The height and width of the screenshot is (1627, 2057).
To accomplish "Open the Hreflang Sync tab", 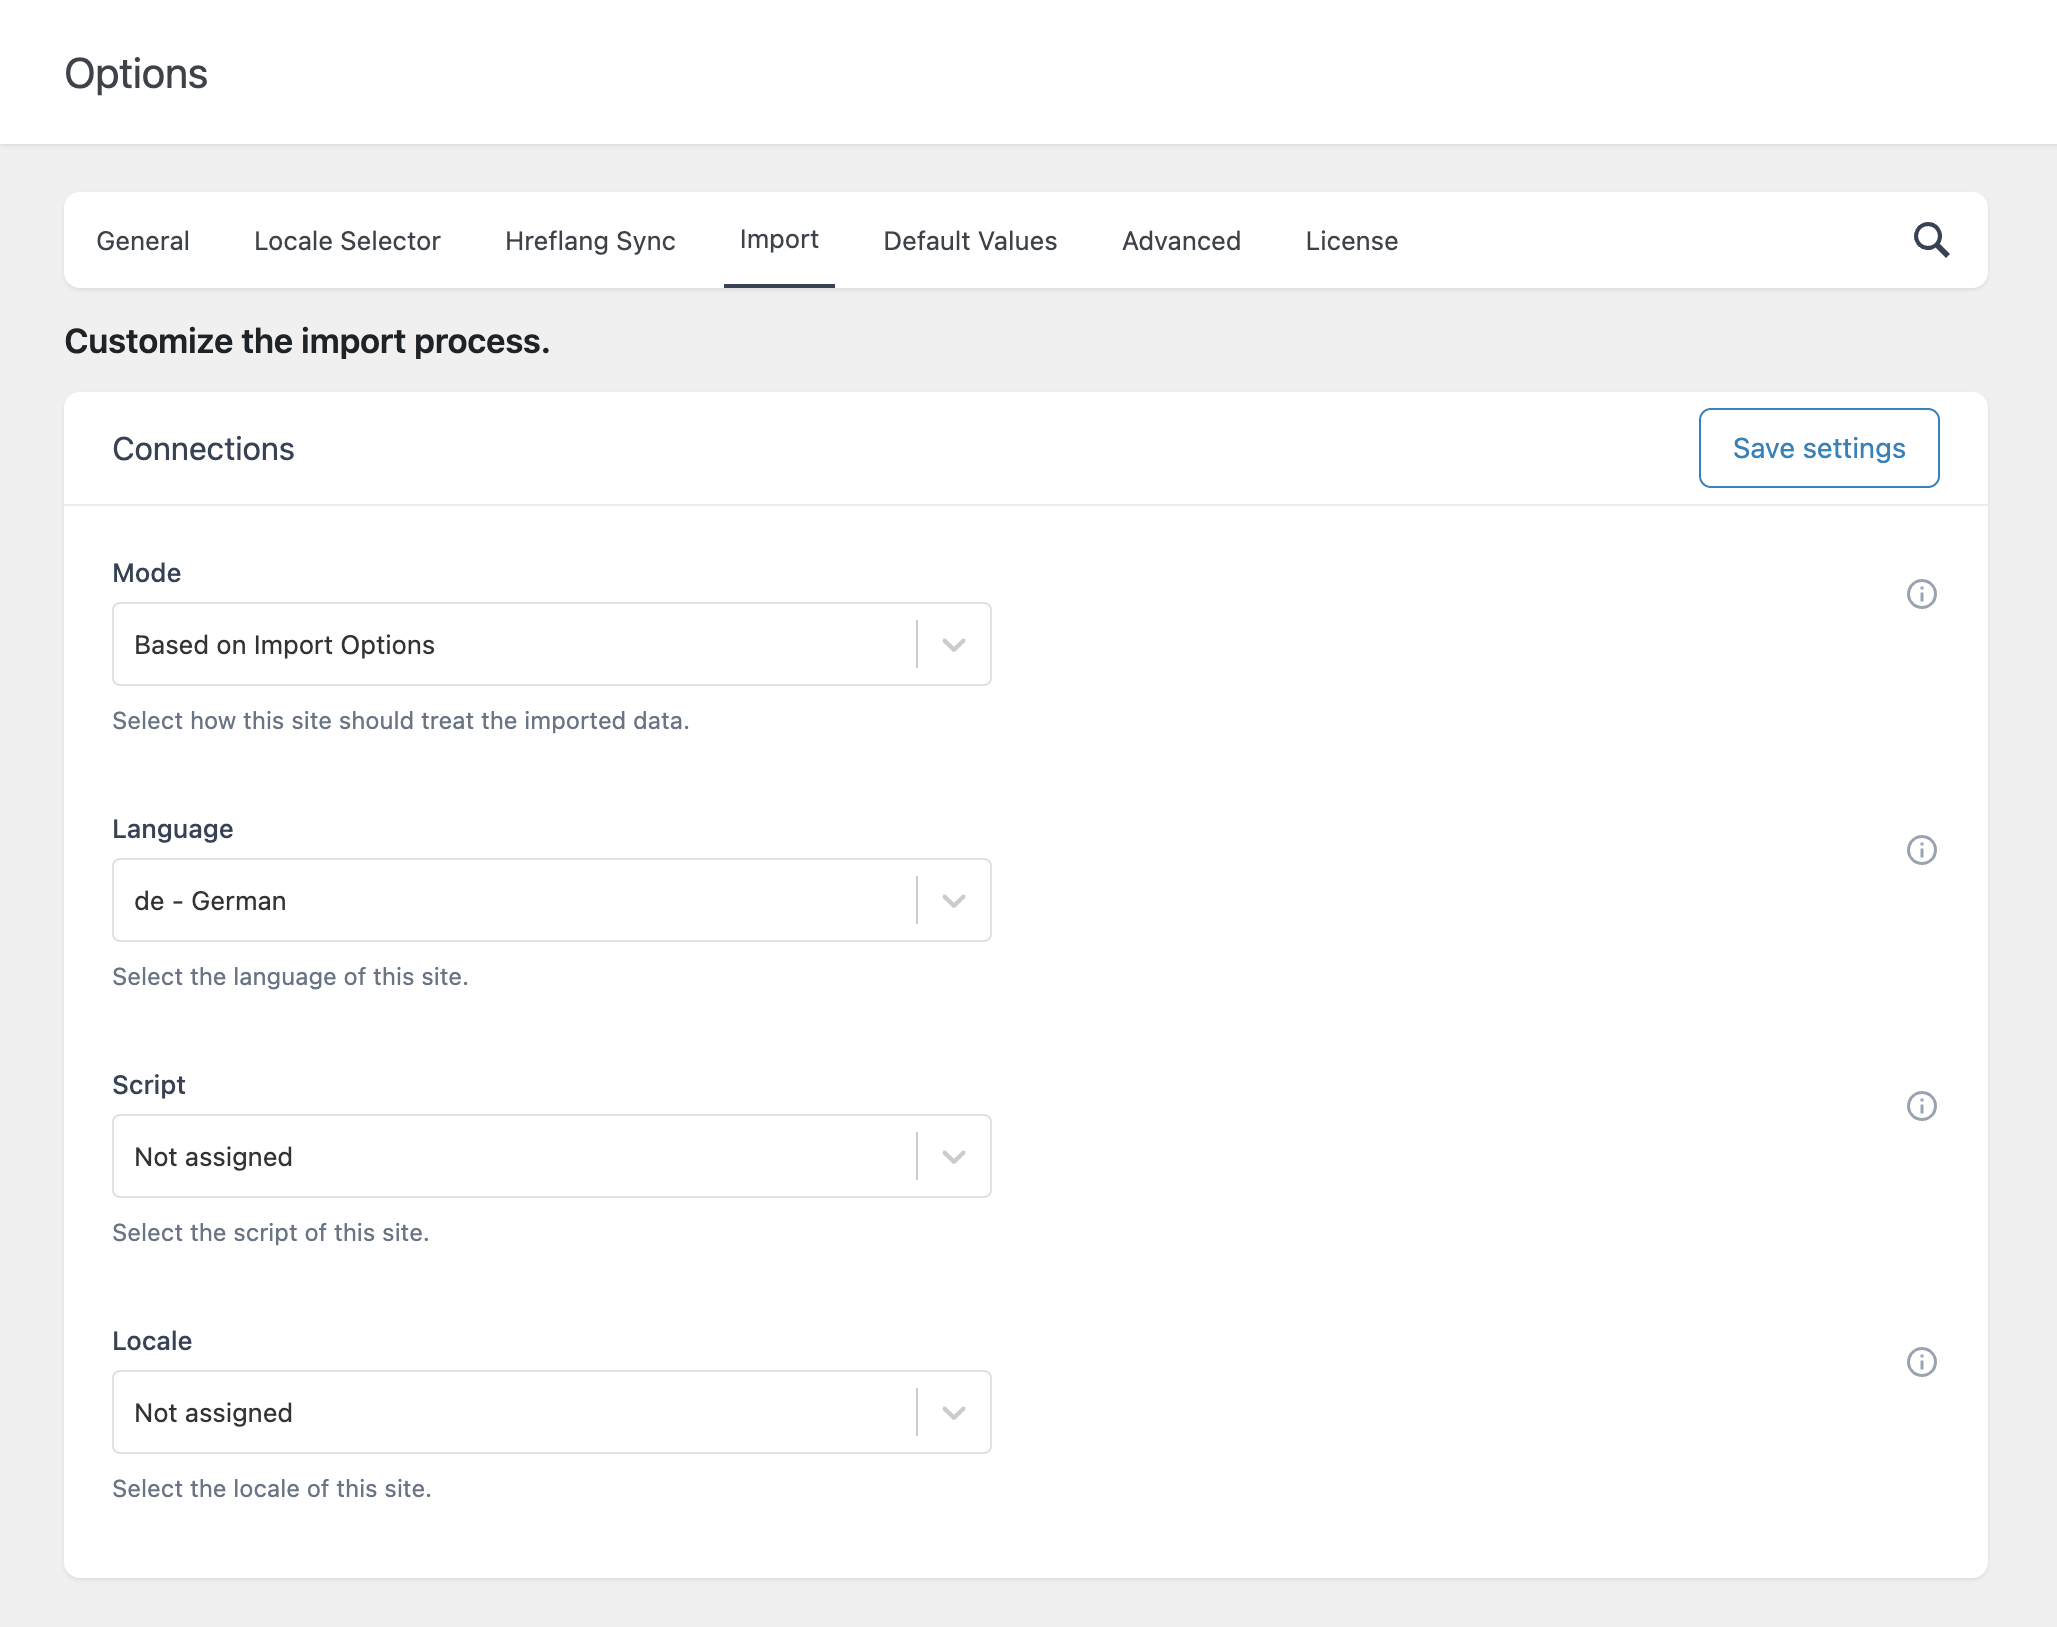I will tap(589, 240).
